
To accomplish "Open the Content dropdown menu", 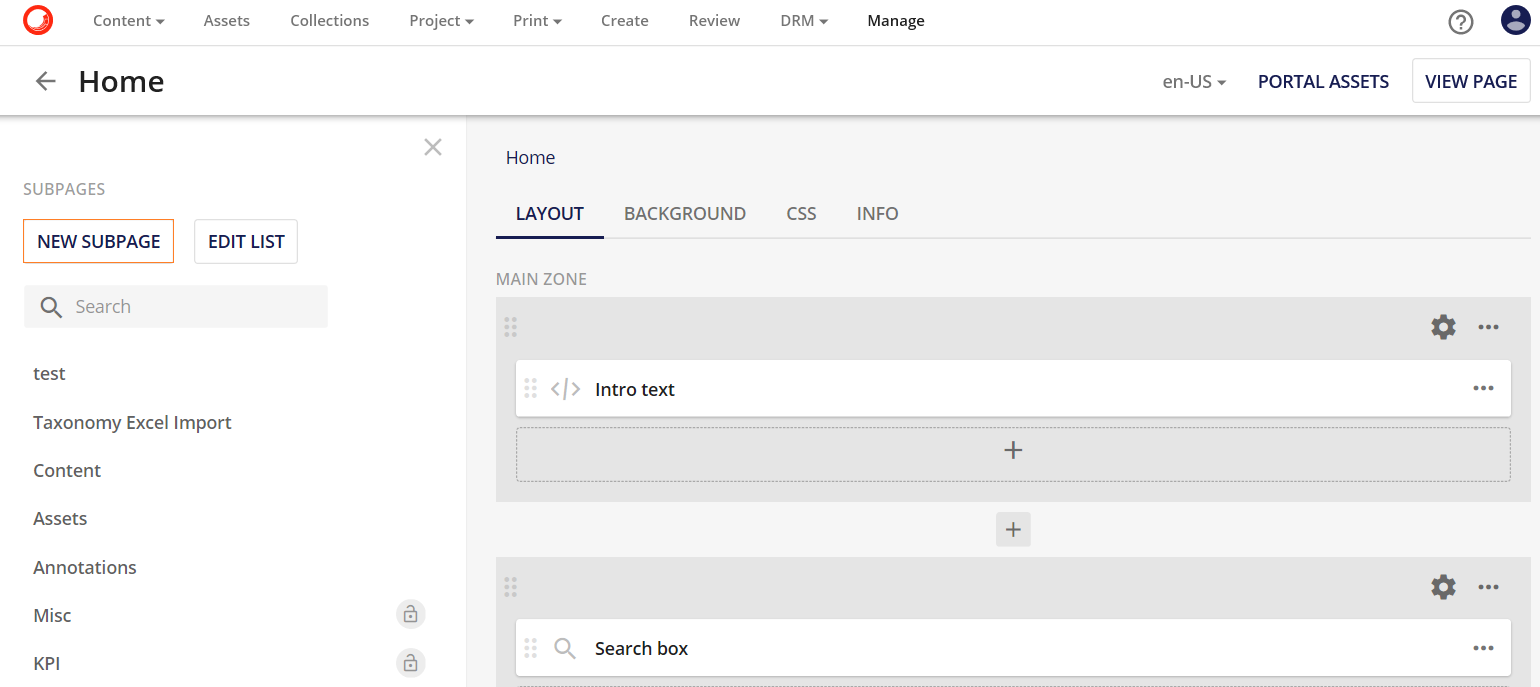I will (x=128, y=20).
